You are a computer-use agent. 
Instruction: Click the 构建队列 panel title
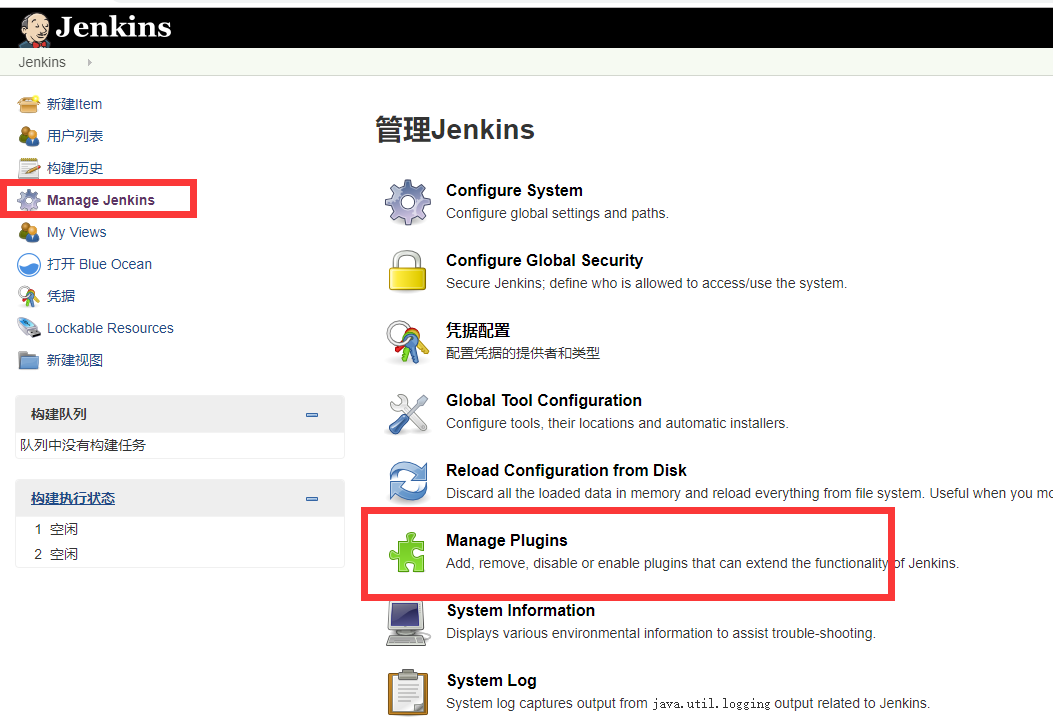[x=58, y=414]
